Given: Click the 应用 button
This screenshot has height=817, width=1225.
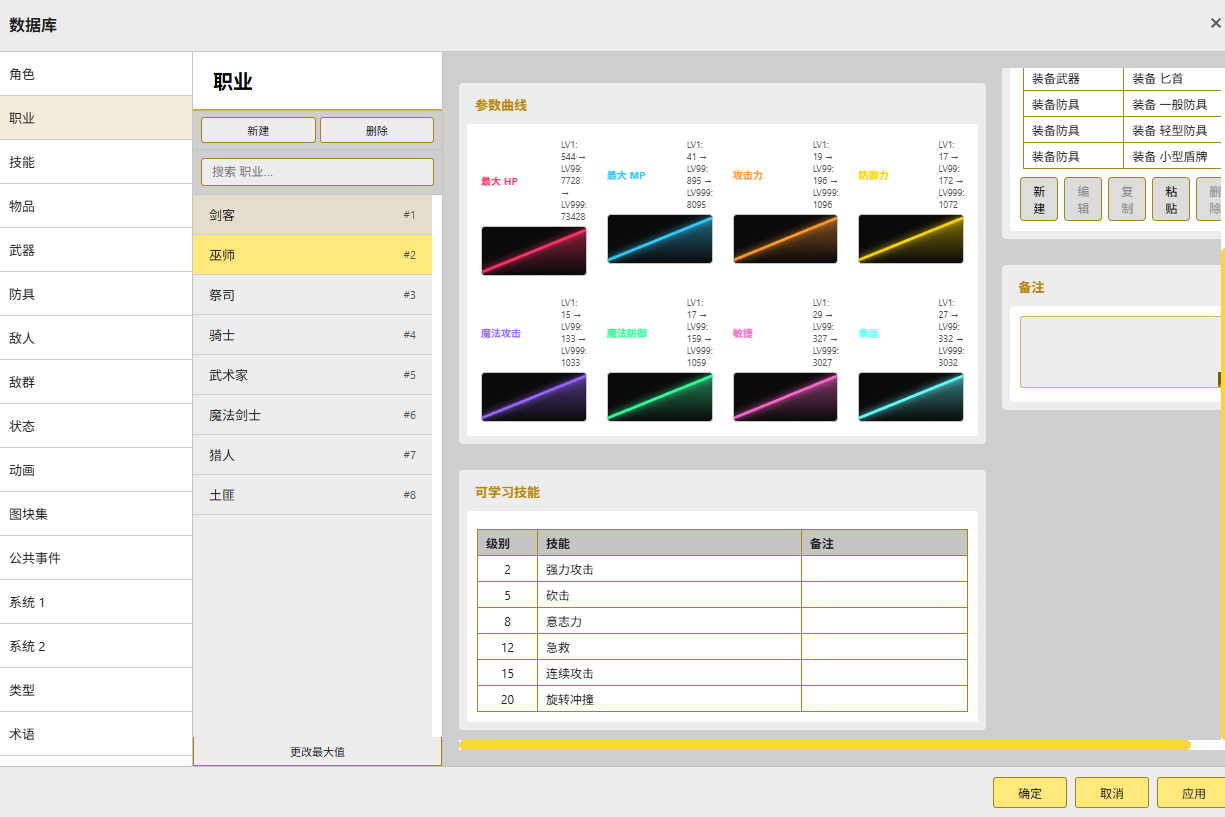Looking at the screenshot, I should (1192, 793).
